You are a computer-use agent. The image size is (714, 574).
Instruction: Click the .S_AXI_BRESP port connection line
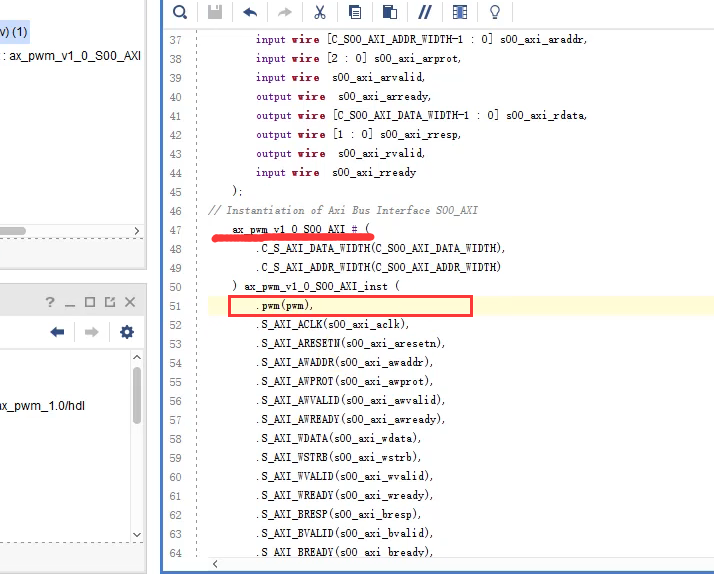tap(338, 515)
